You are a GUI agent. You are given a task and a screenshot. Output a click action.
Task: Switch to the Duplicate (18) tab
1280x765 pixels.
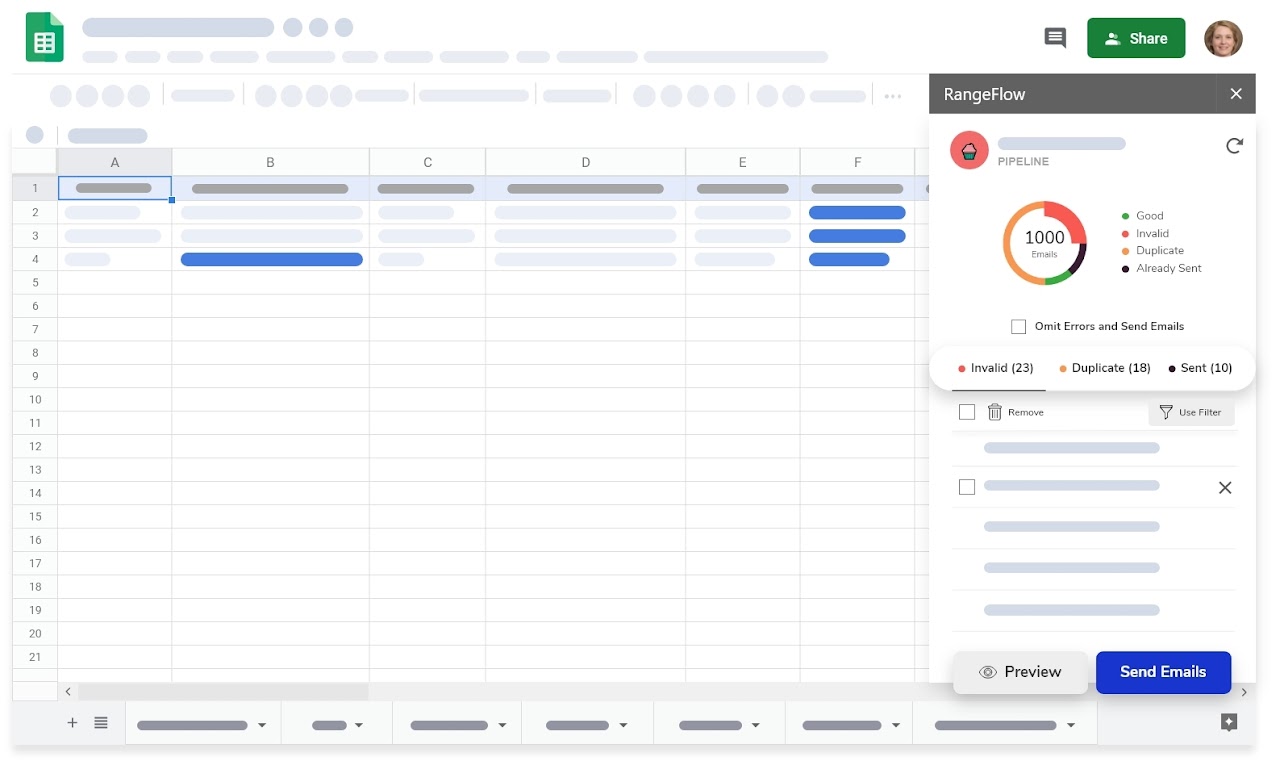tap(1104, 368)
